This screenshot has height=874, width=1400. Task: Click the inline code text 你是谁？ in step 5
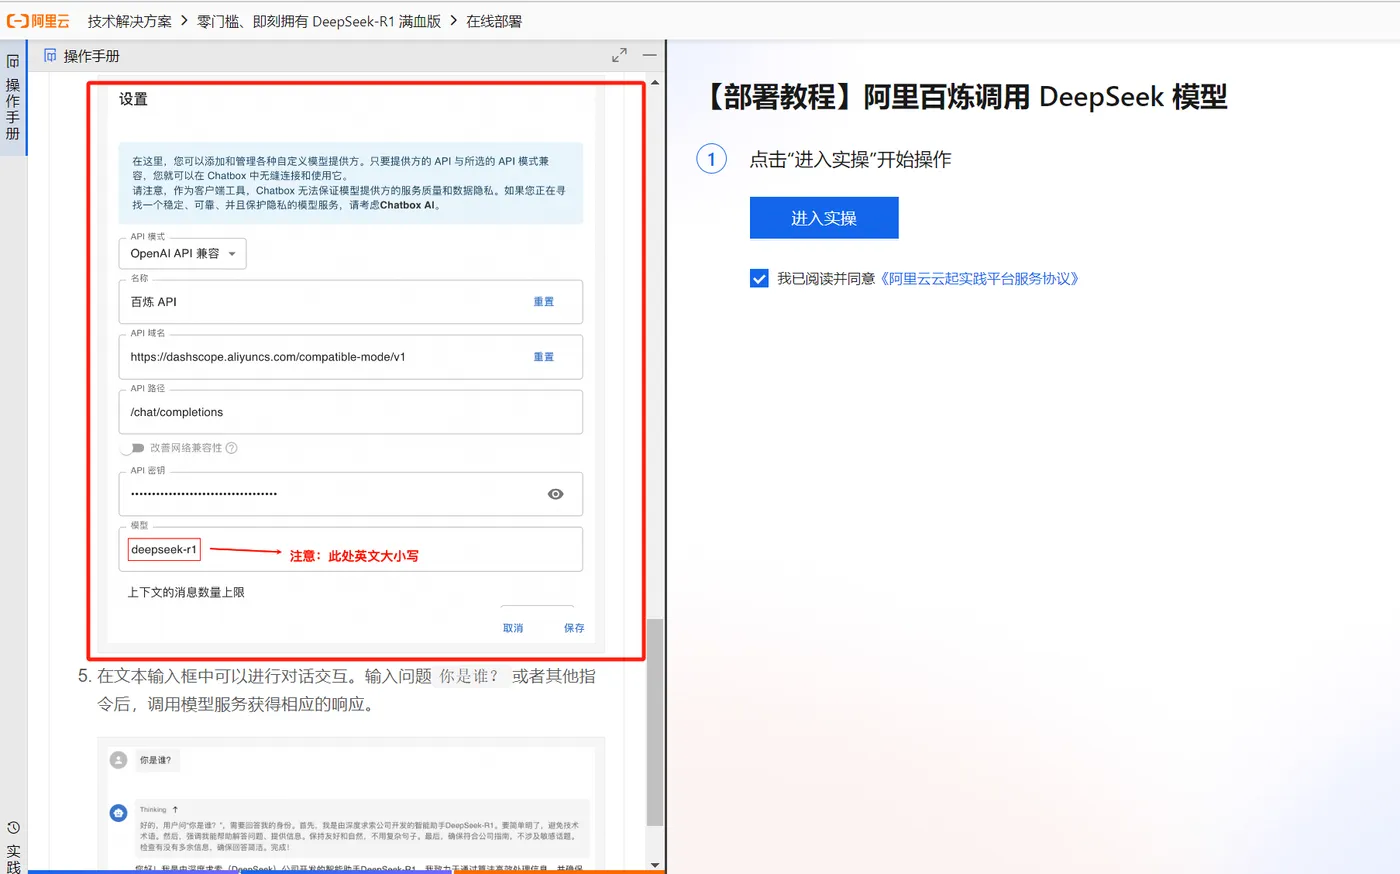[470, 677]
